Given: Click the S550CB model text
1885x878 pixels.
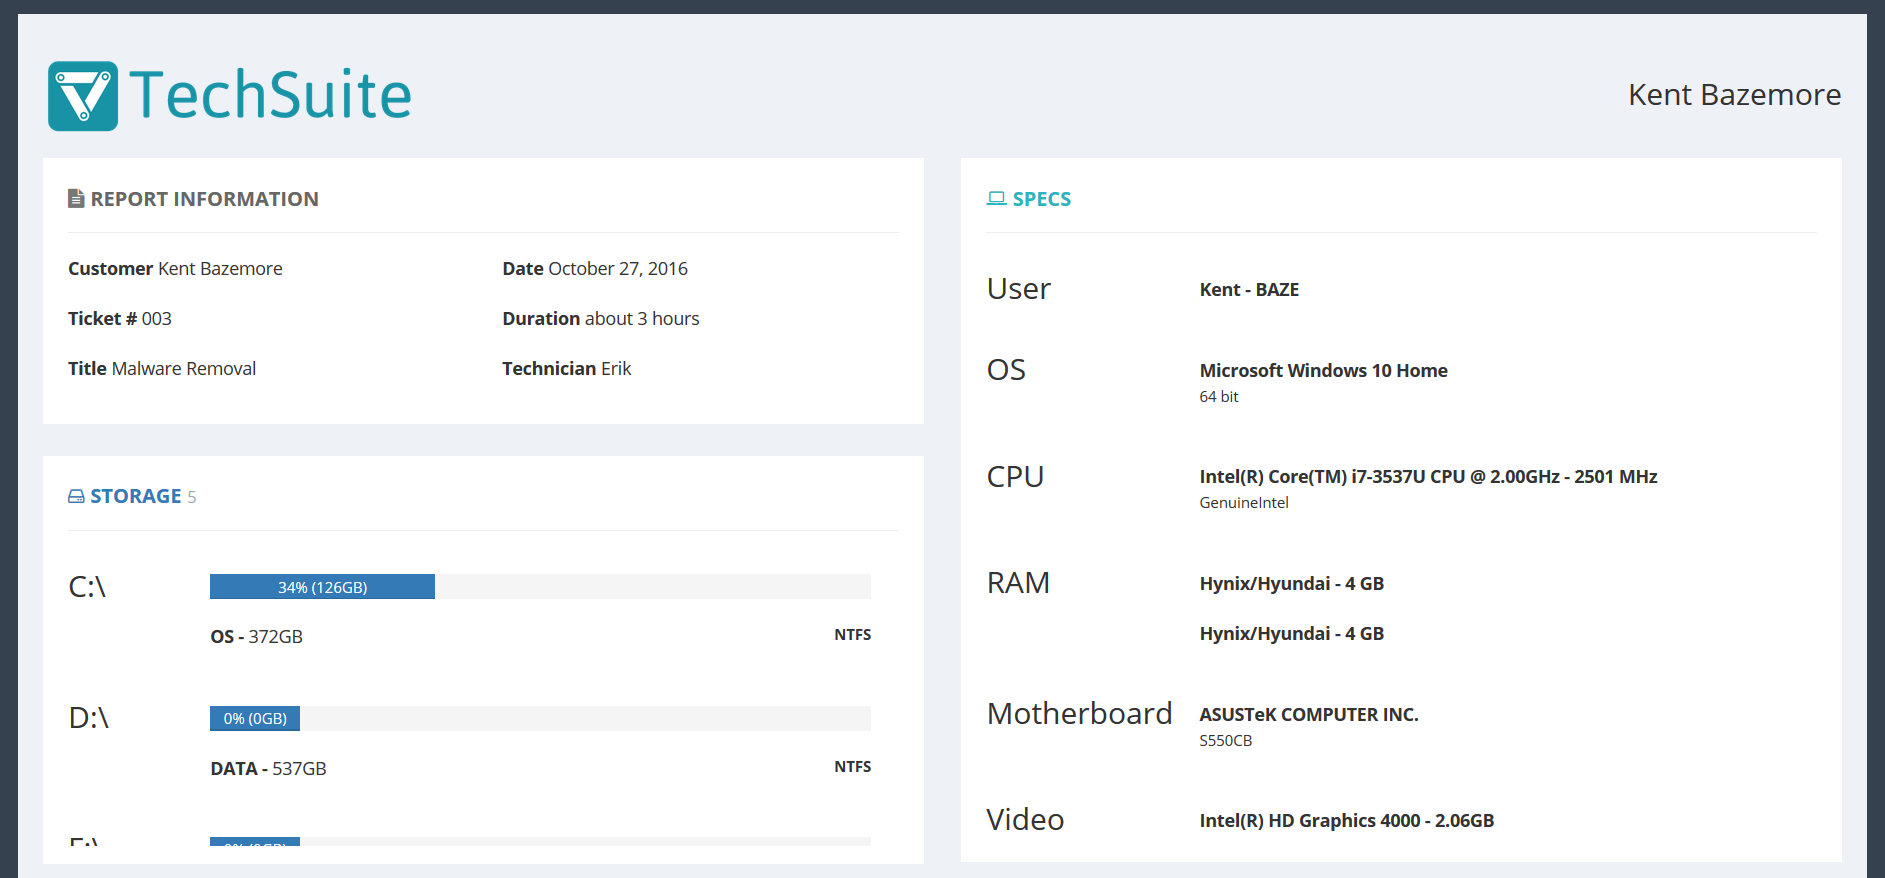Looking at the screenshot, I should 1226,740.
